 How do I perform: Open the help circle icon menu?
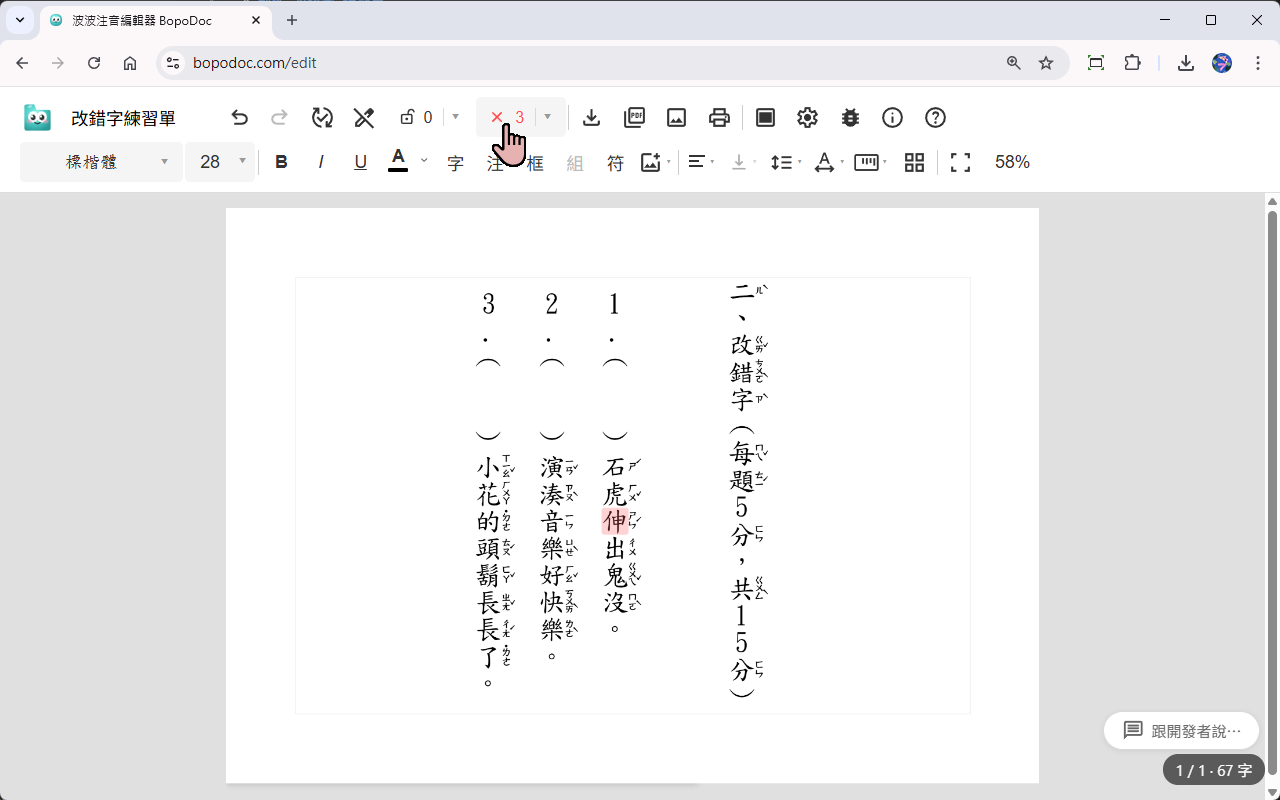[x=934, y=117]
